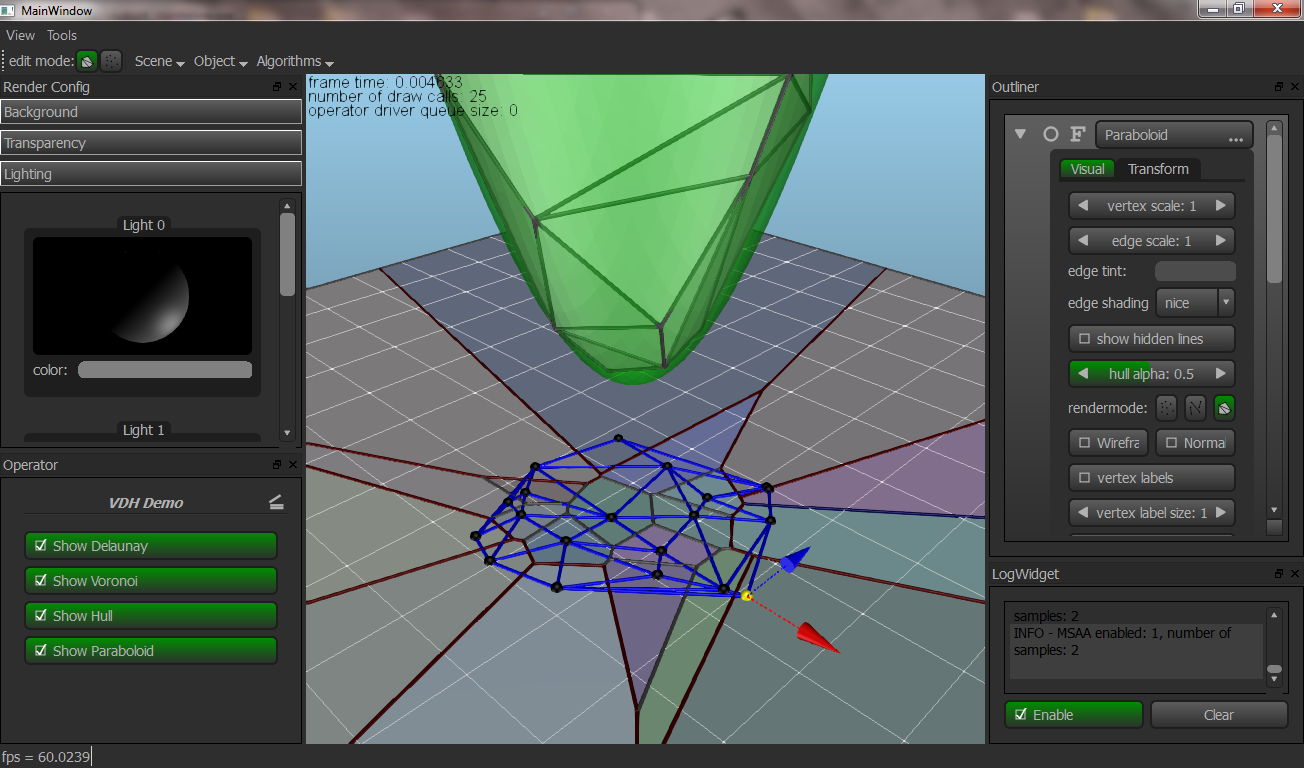1304x768 pixels.
Task: Select the object edit mode icon
Action: pos(88,61)
